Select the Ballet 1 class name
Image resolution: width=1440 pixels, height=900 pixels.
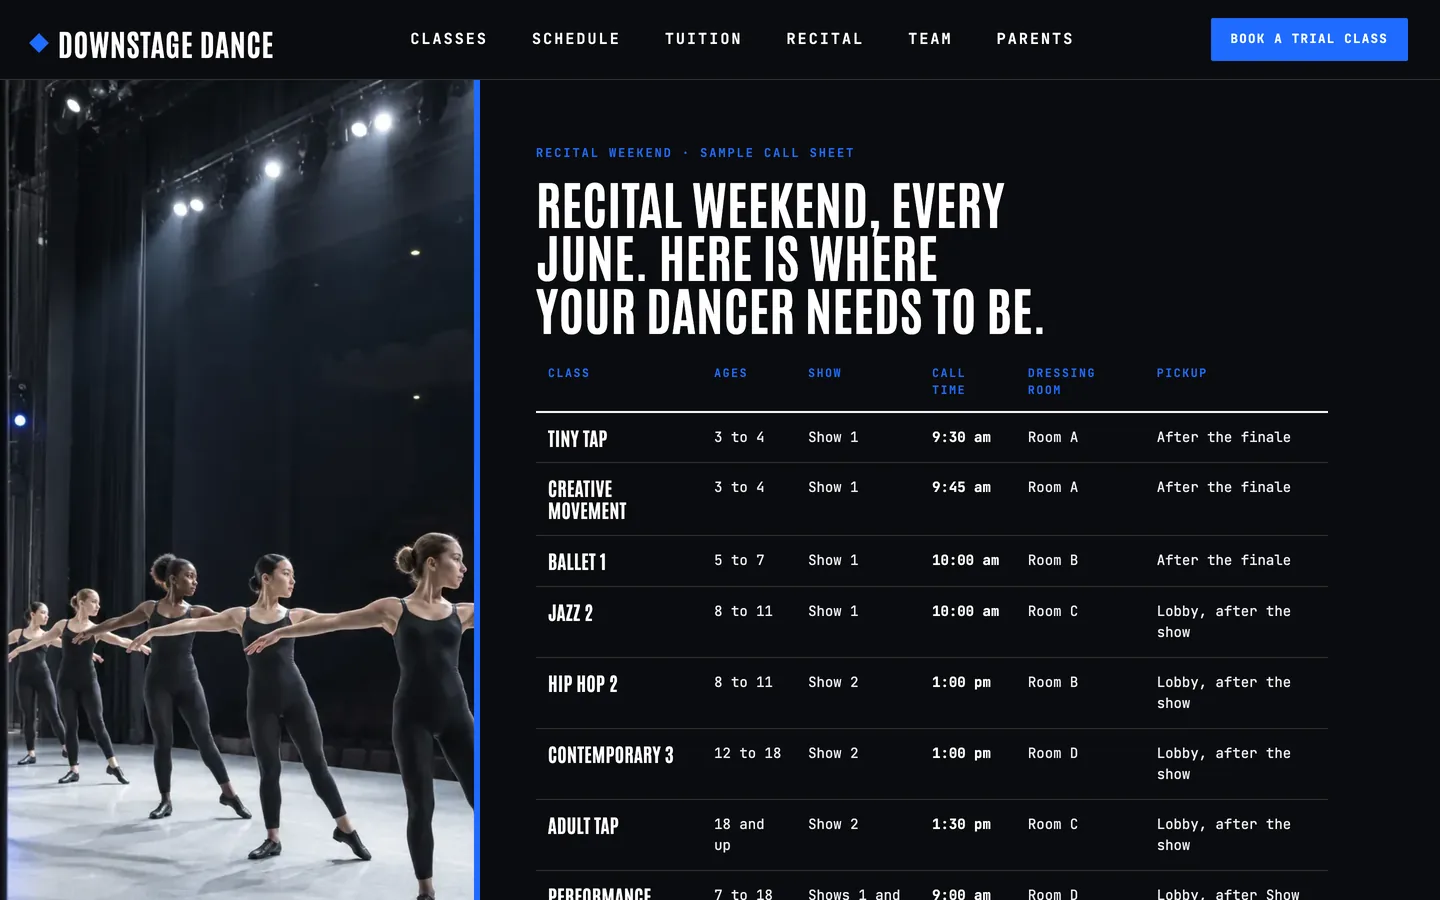point(577,562)
